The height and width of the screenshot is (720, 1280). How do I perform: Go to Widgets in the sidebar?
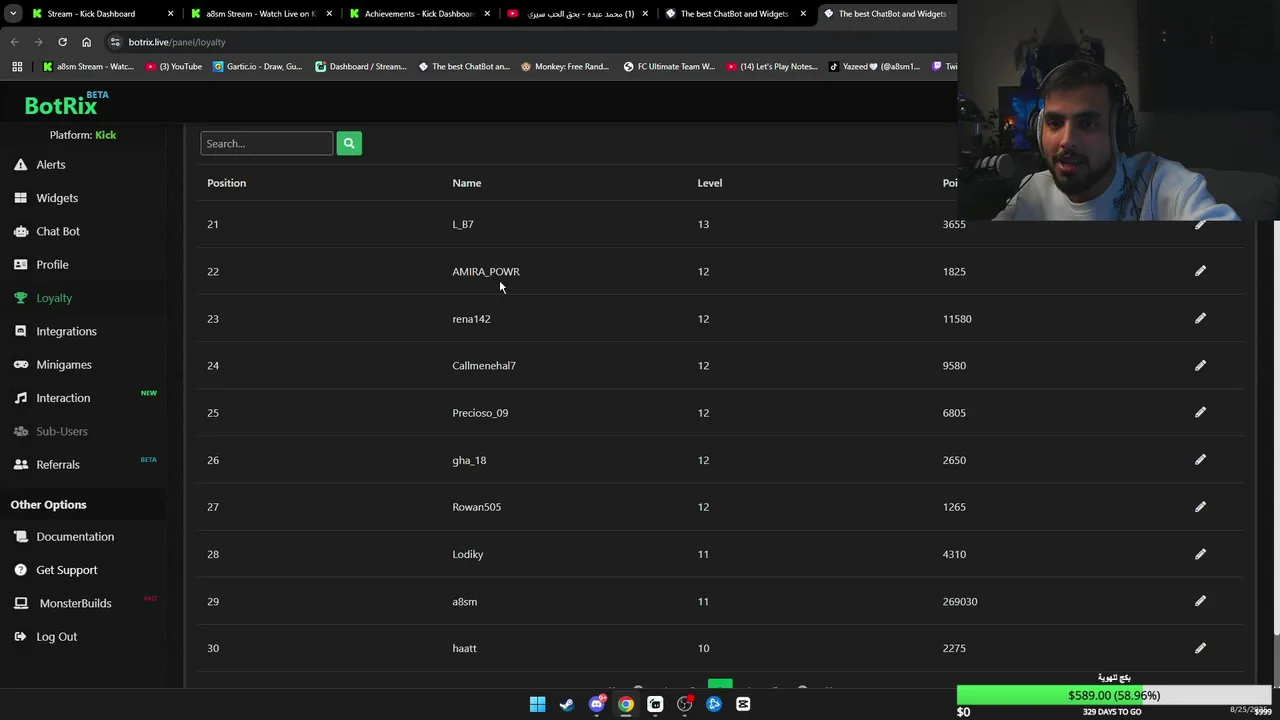(x=57, y=198)
